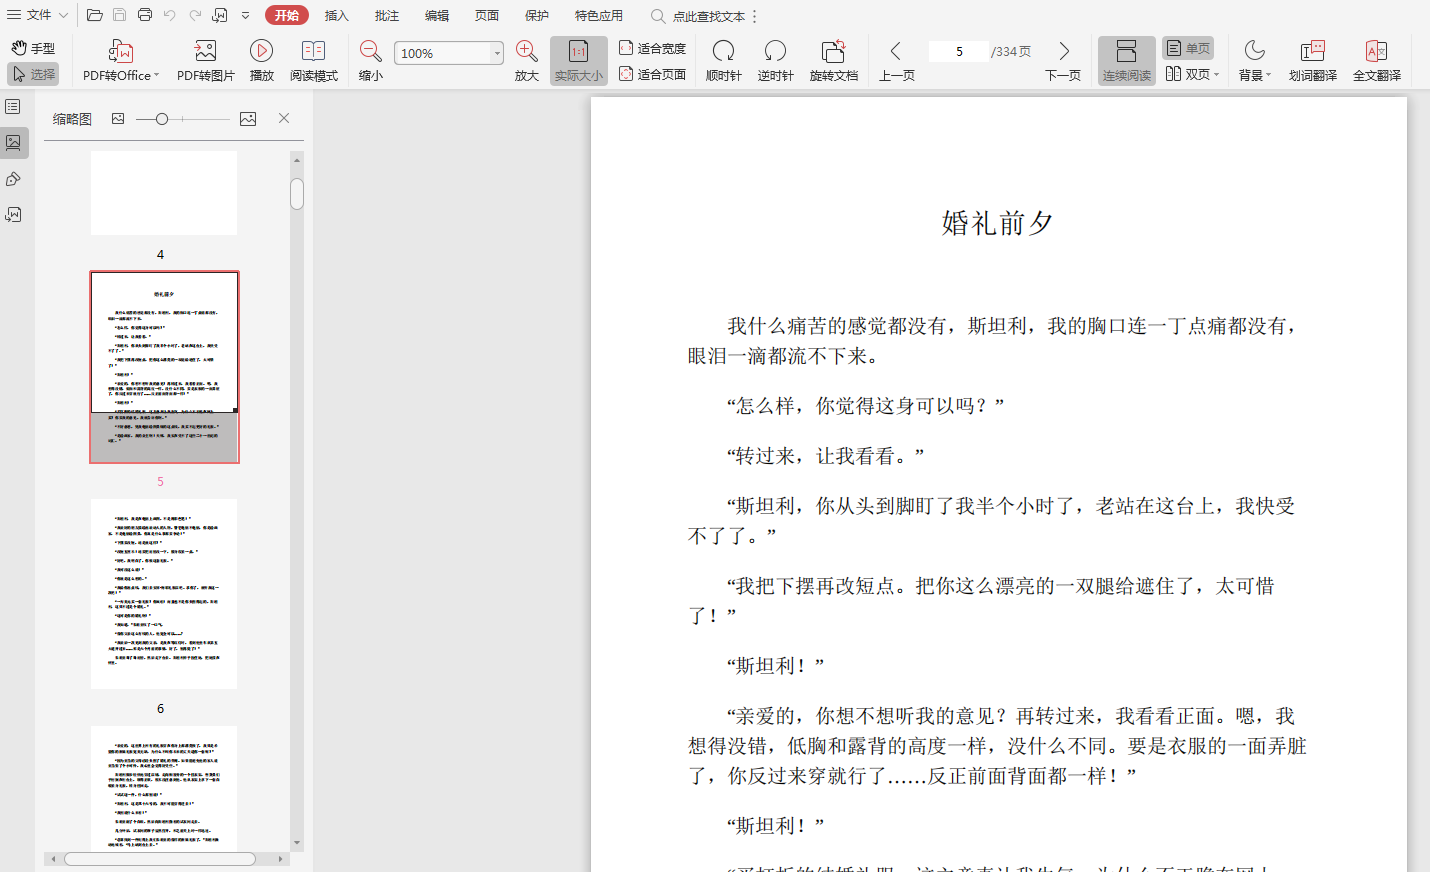Switch to the 特色应用 tab

pyautogui.click(x=598, y=16)
